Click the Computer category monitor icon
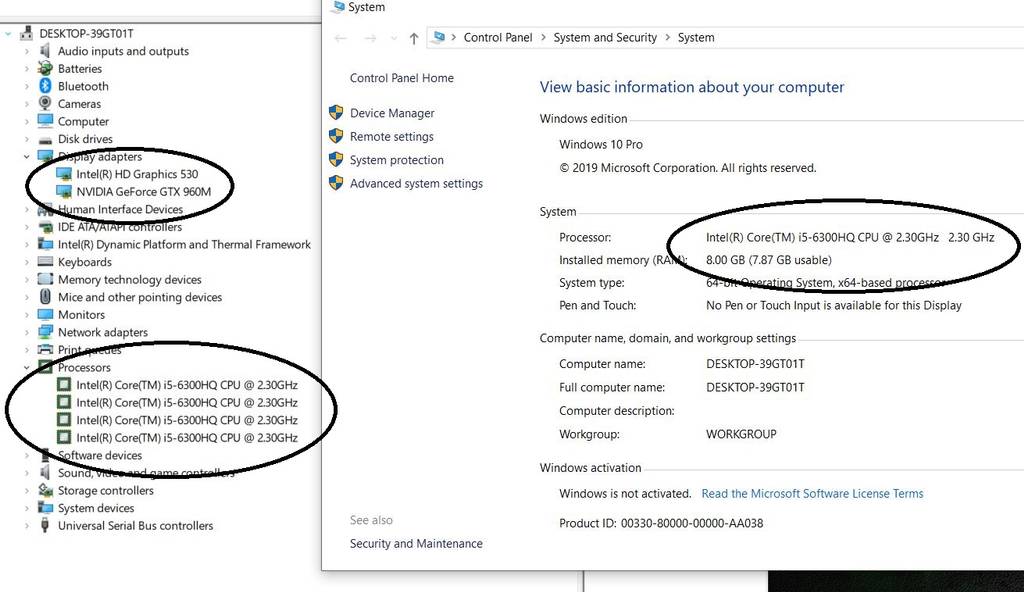The width and height of the screenshot is (1024, 592). coord(45,121)
